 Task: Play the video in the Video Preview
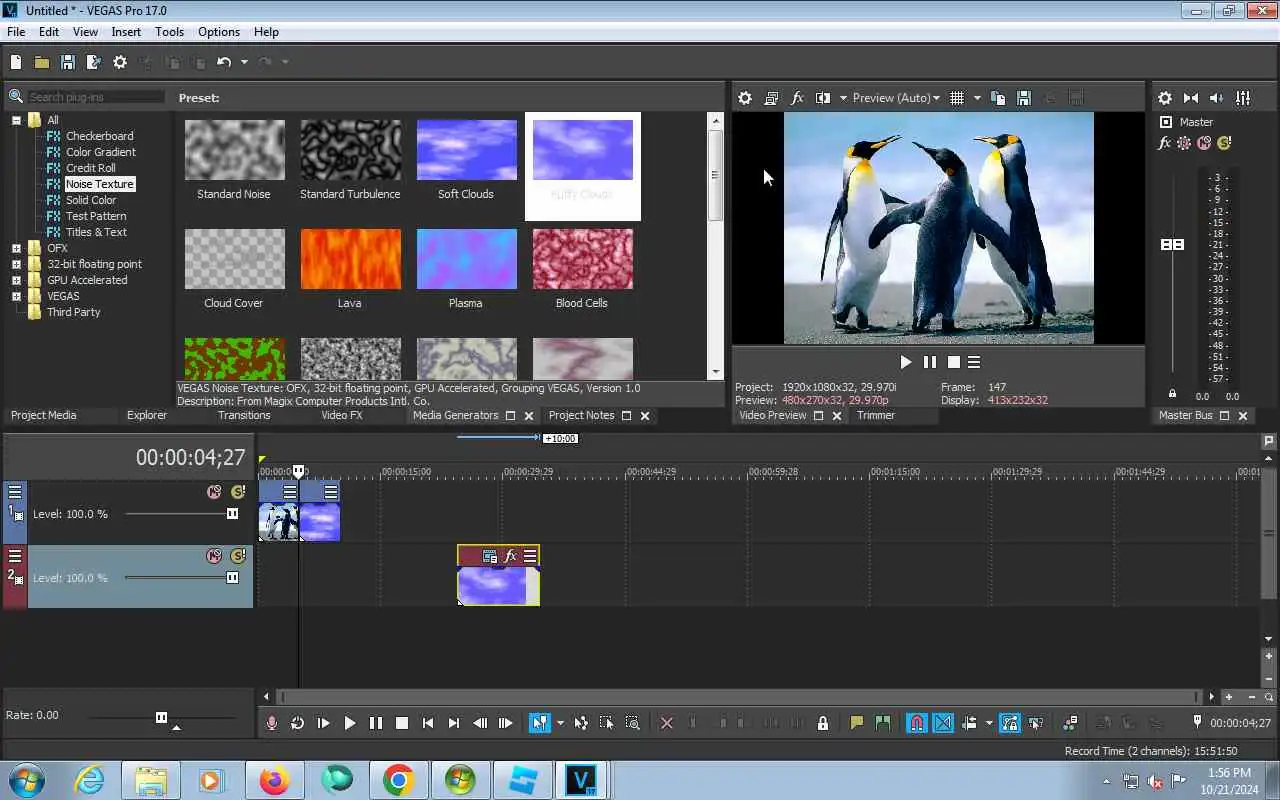pyautogui.click(x=906, y=362)
